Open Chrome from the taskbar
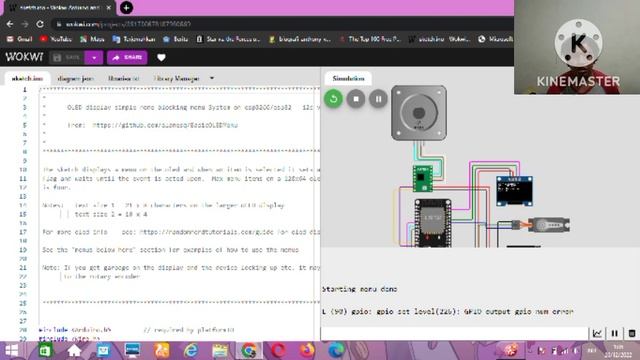The height and width of the screenshot is (360, 640). coord(249,351)
